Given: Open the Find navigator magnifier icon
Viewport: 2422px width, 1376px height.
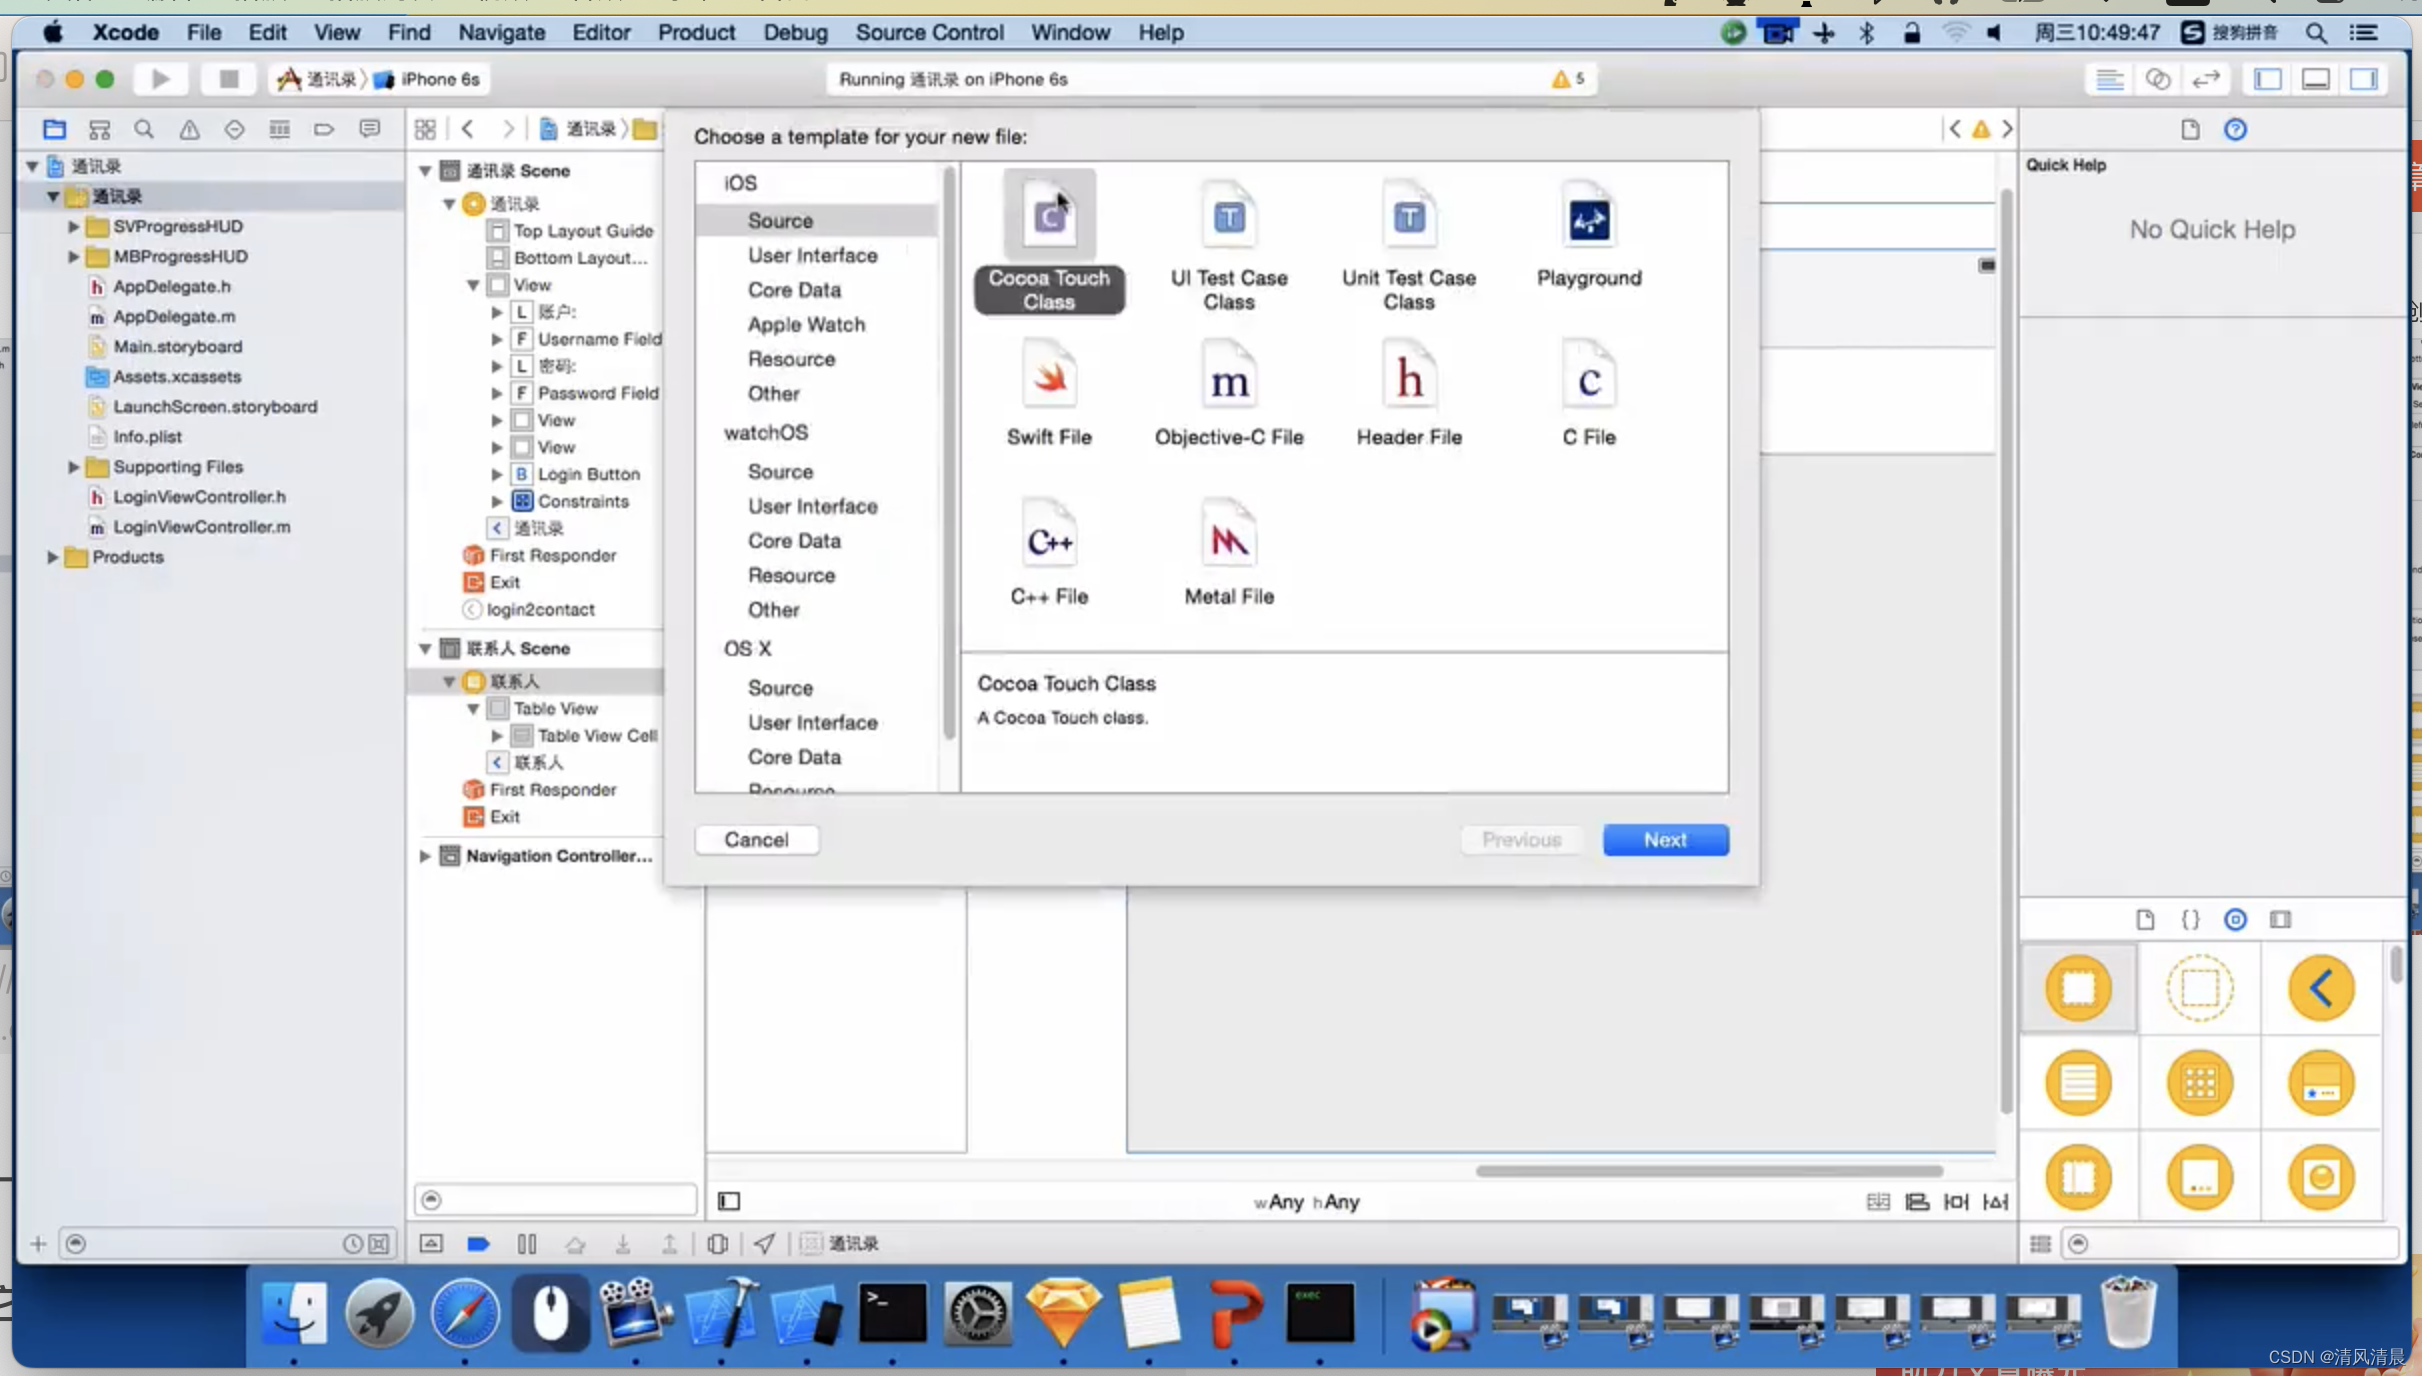Looking at the screenshot, I should click(x=144, y=129).
